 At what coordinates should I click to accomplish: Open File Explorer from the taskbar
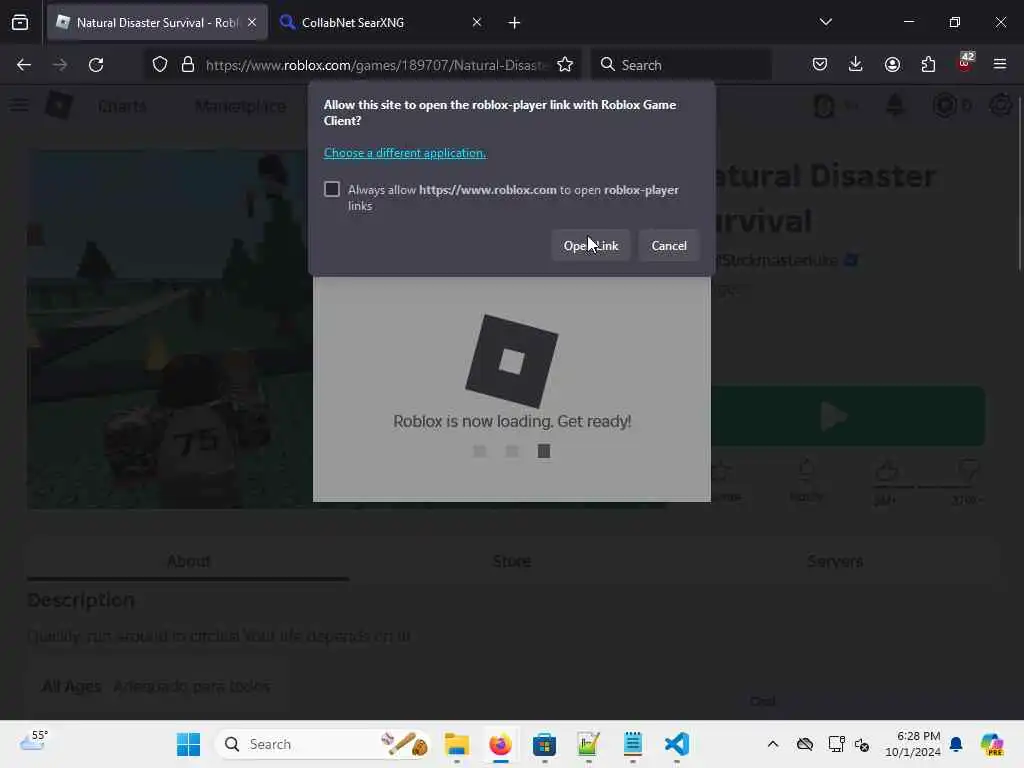point(456,744)
